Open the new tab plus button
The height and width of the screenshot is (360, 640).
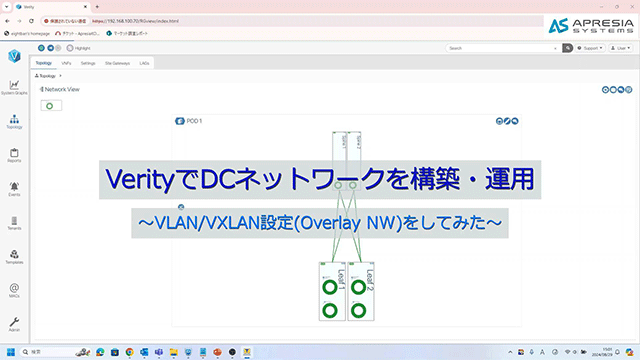pyautogui.click(x=97, y=7)
